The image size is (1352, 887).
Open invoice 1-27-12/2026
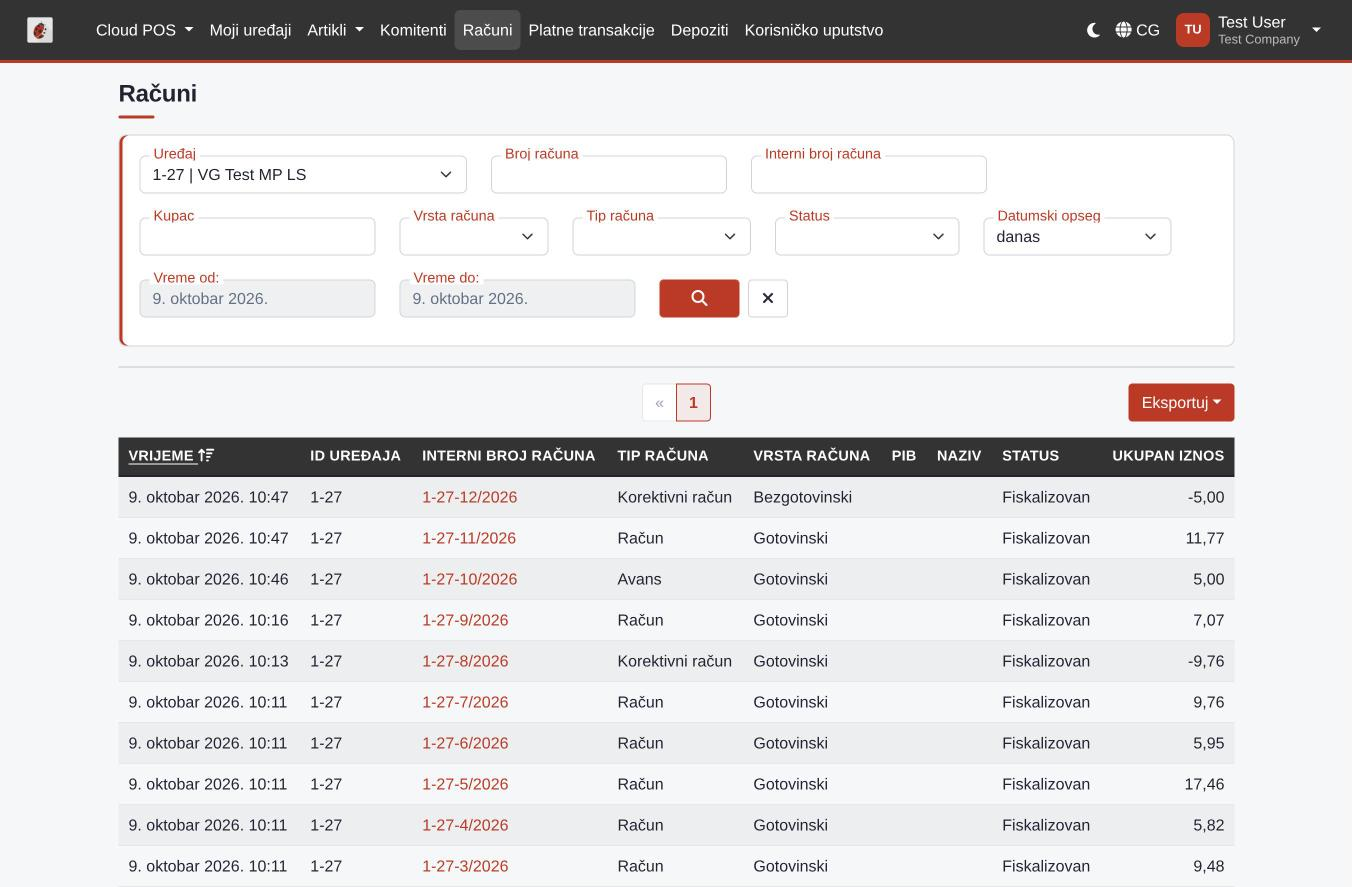click(x=469, y=497)
